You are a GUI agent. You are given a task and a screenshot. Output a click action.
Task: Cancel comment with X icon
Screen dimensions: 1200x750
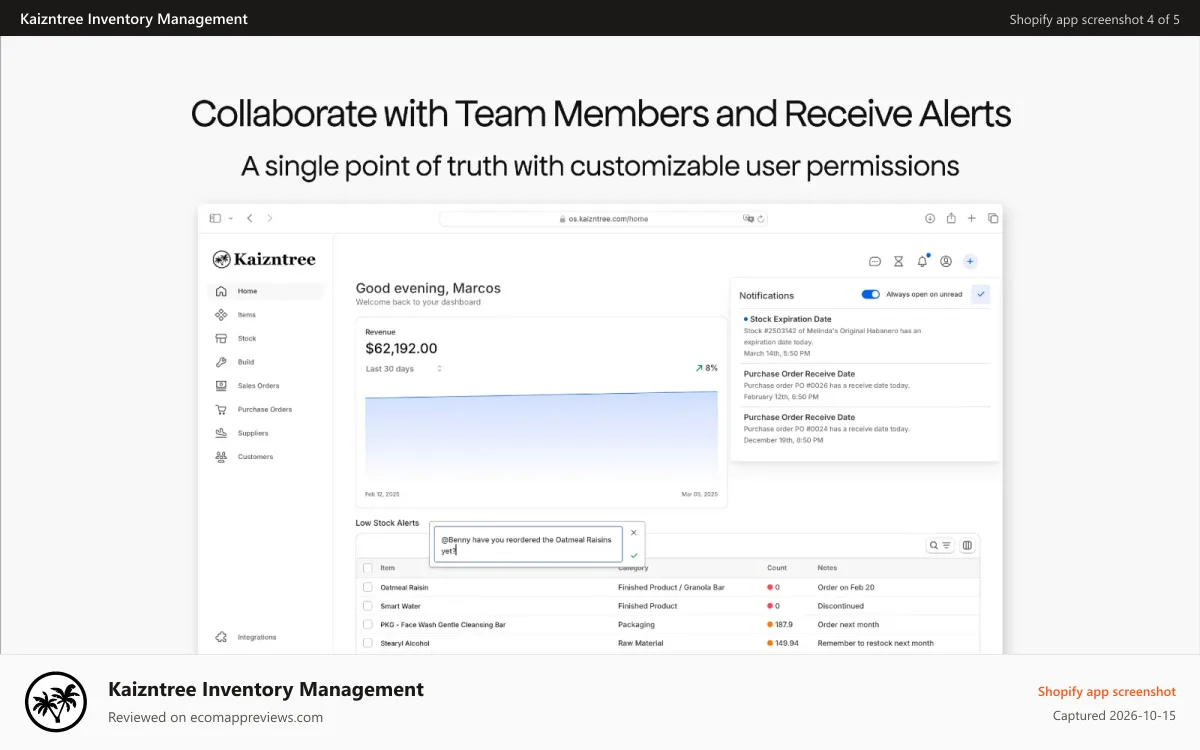click(x=634, y=533)
